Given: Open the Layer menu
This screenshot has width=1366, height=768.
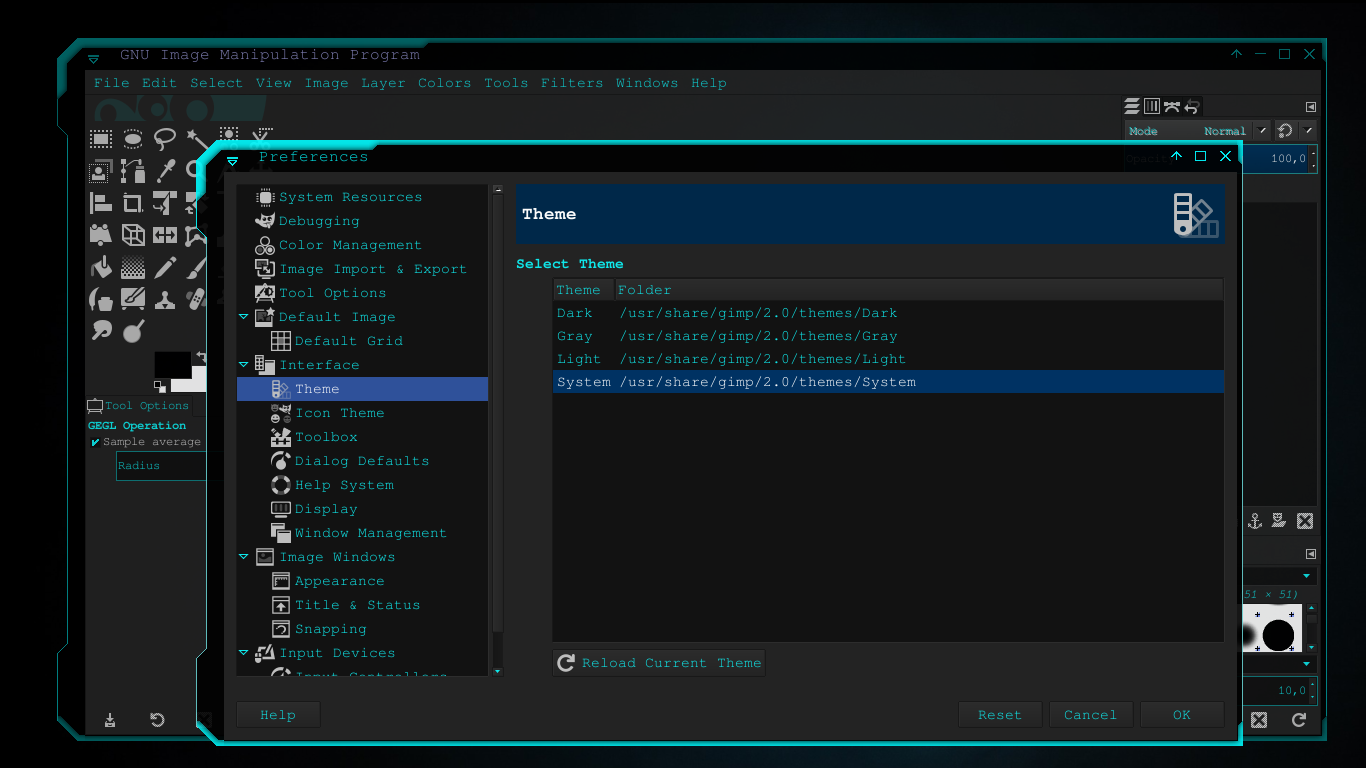Looking at the screenshot, I should coord(383,83).
